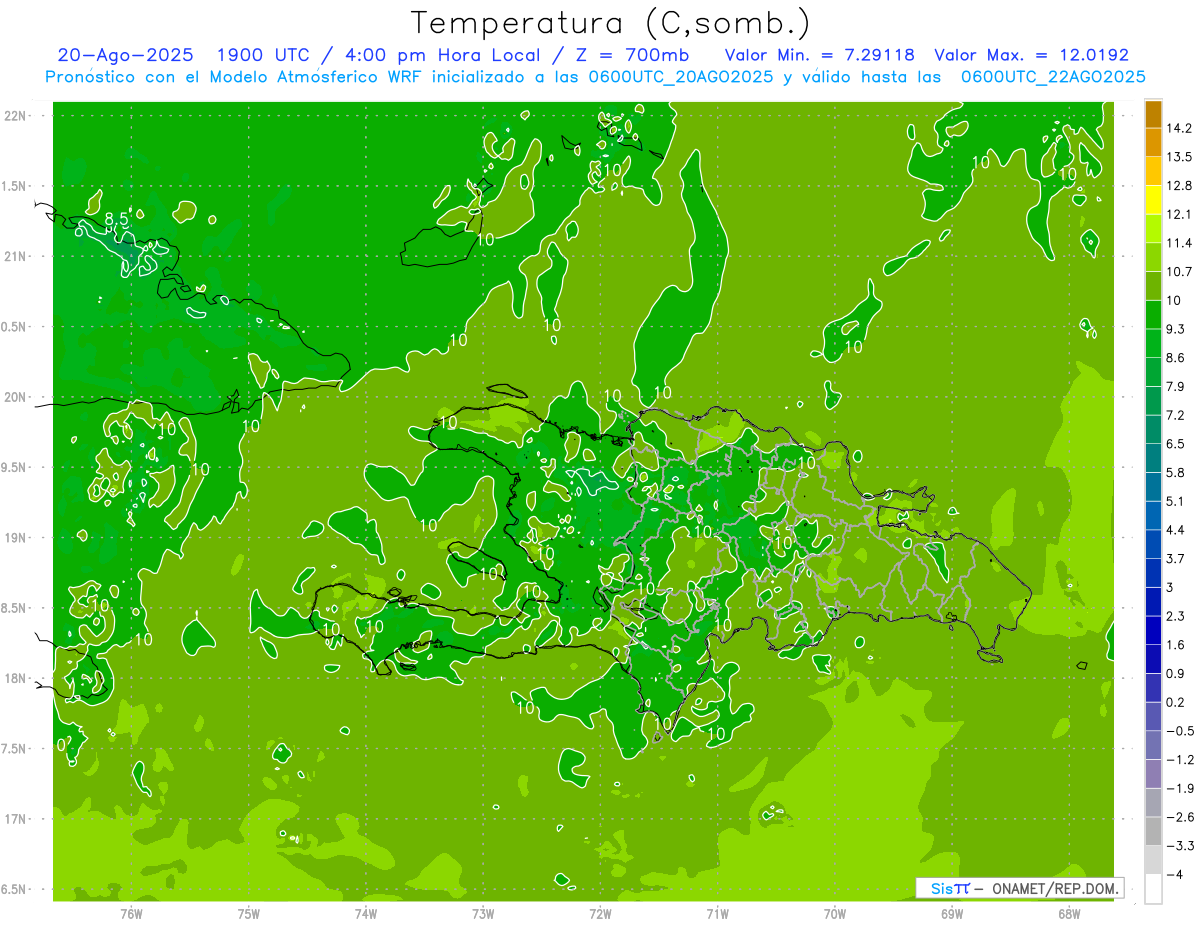This screenshot has width=1200, height=927.
Task: Click the legend value '12.1'
Action: tap(1179, 214)
